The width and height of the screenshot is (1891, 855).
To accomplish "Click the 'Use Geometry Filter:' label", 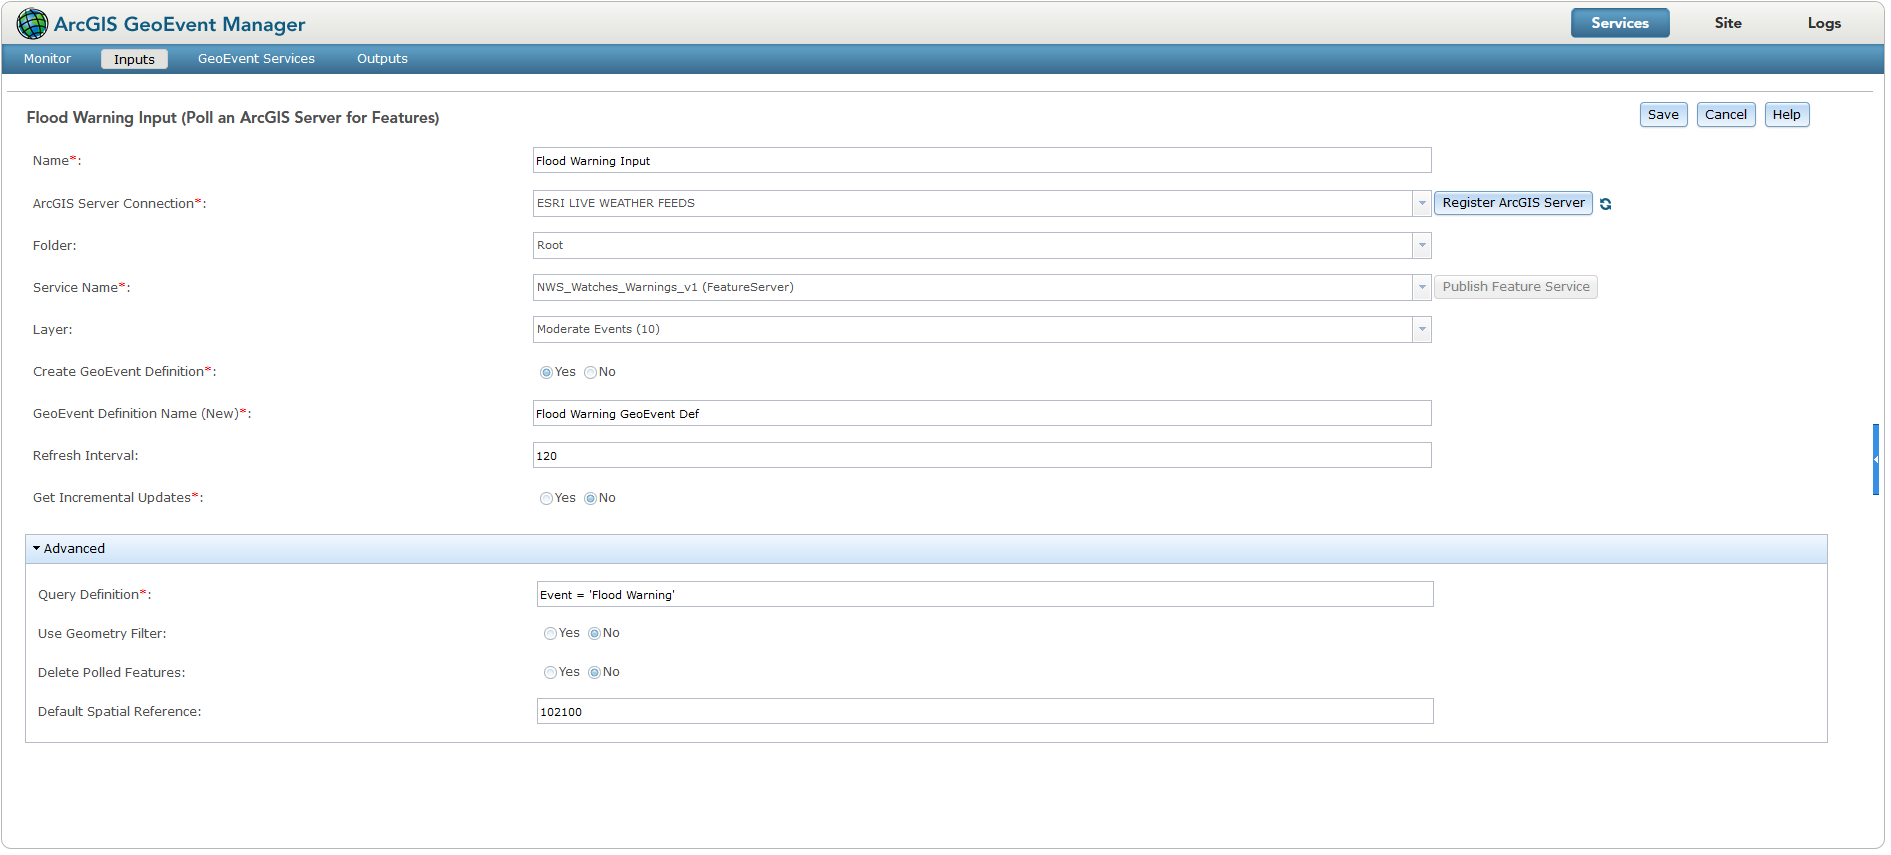I will coord(102,634).
